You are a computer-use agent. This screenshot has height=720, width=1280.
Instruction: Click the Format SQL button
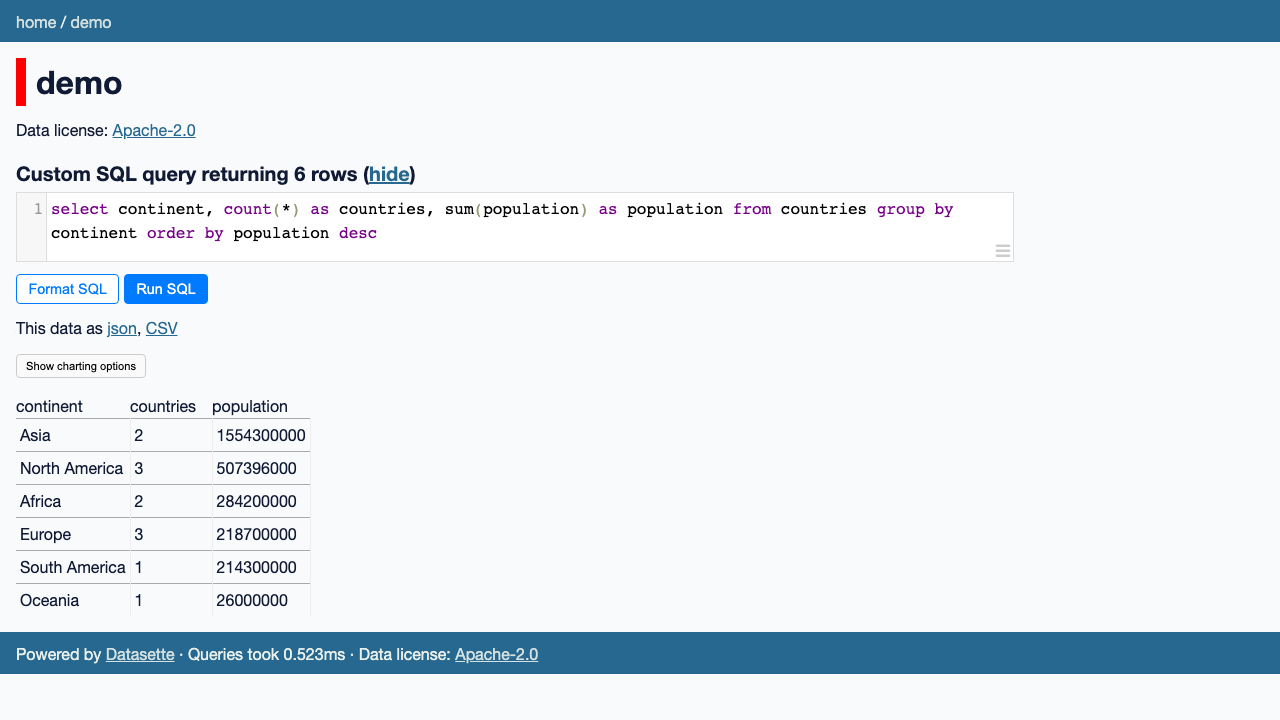[67, 289]
